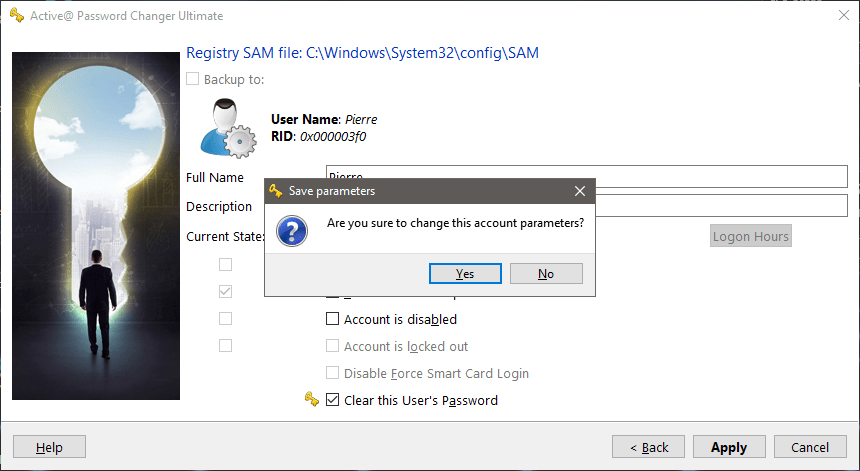This screenshot has width=860, height=471.
Task: Uncheck Clear this User's Password
Action: point(332,400)
